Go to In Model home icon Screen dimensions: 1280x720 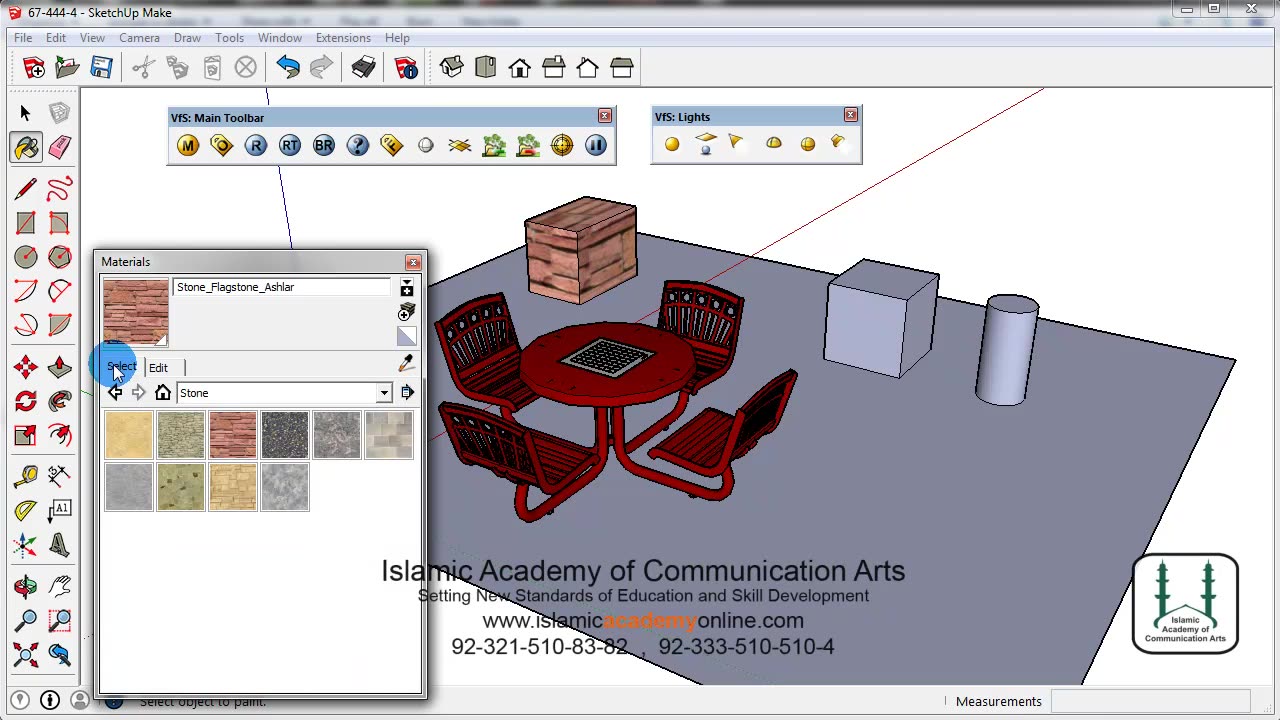pos(163,393)
